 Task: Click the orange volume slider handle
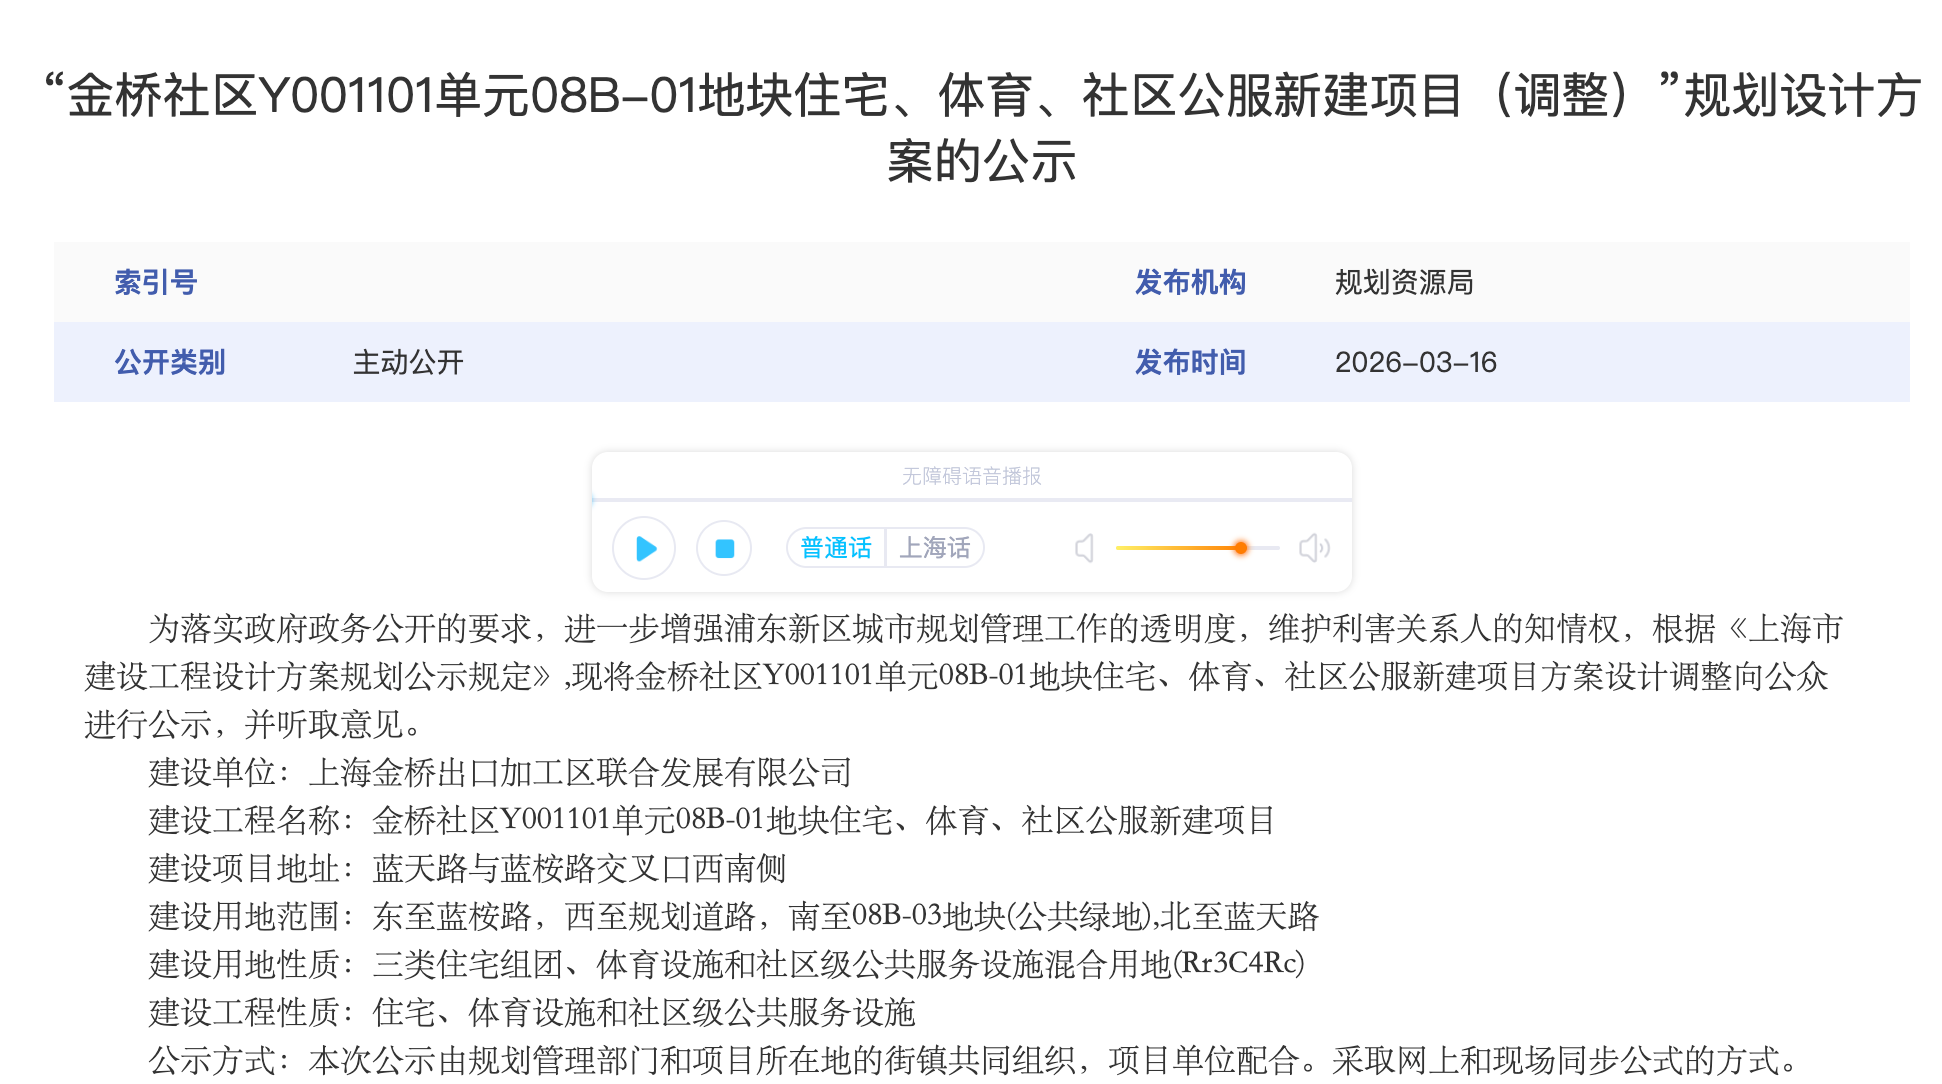pos(1240,548)
